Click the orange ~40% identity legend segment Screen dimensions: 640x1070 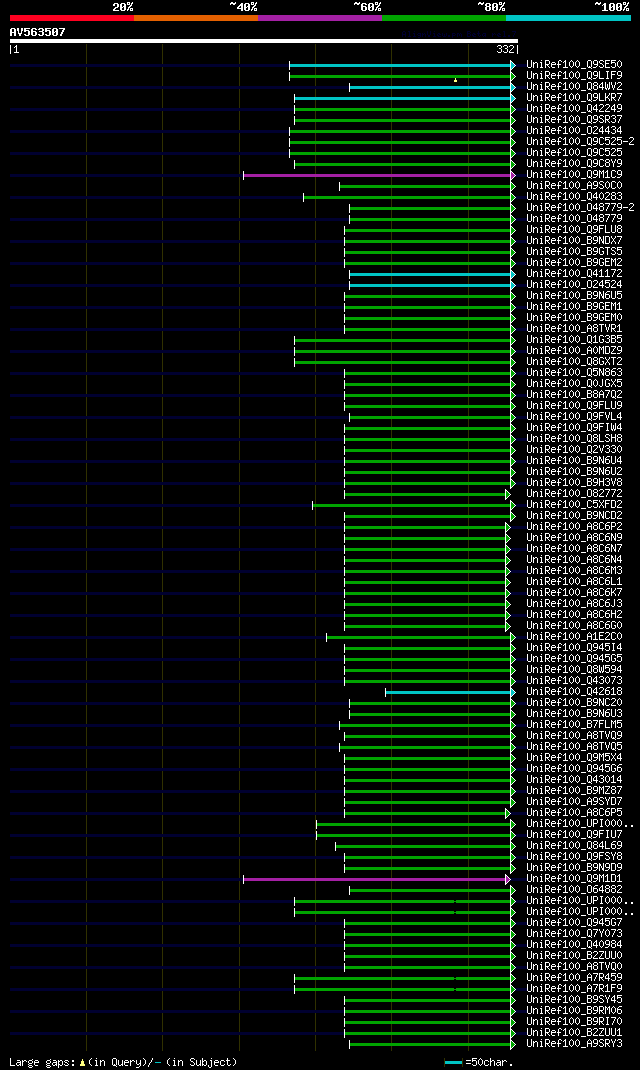click(x=196, y=17)
